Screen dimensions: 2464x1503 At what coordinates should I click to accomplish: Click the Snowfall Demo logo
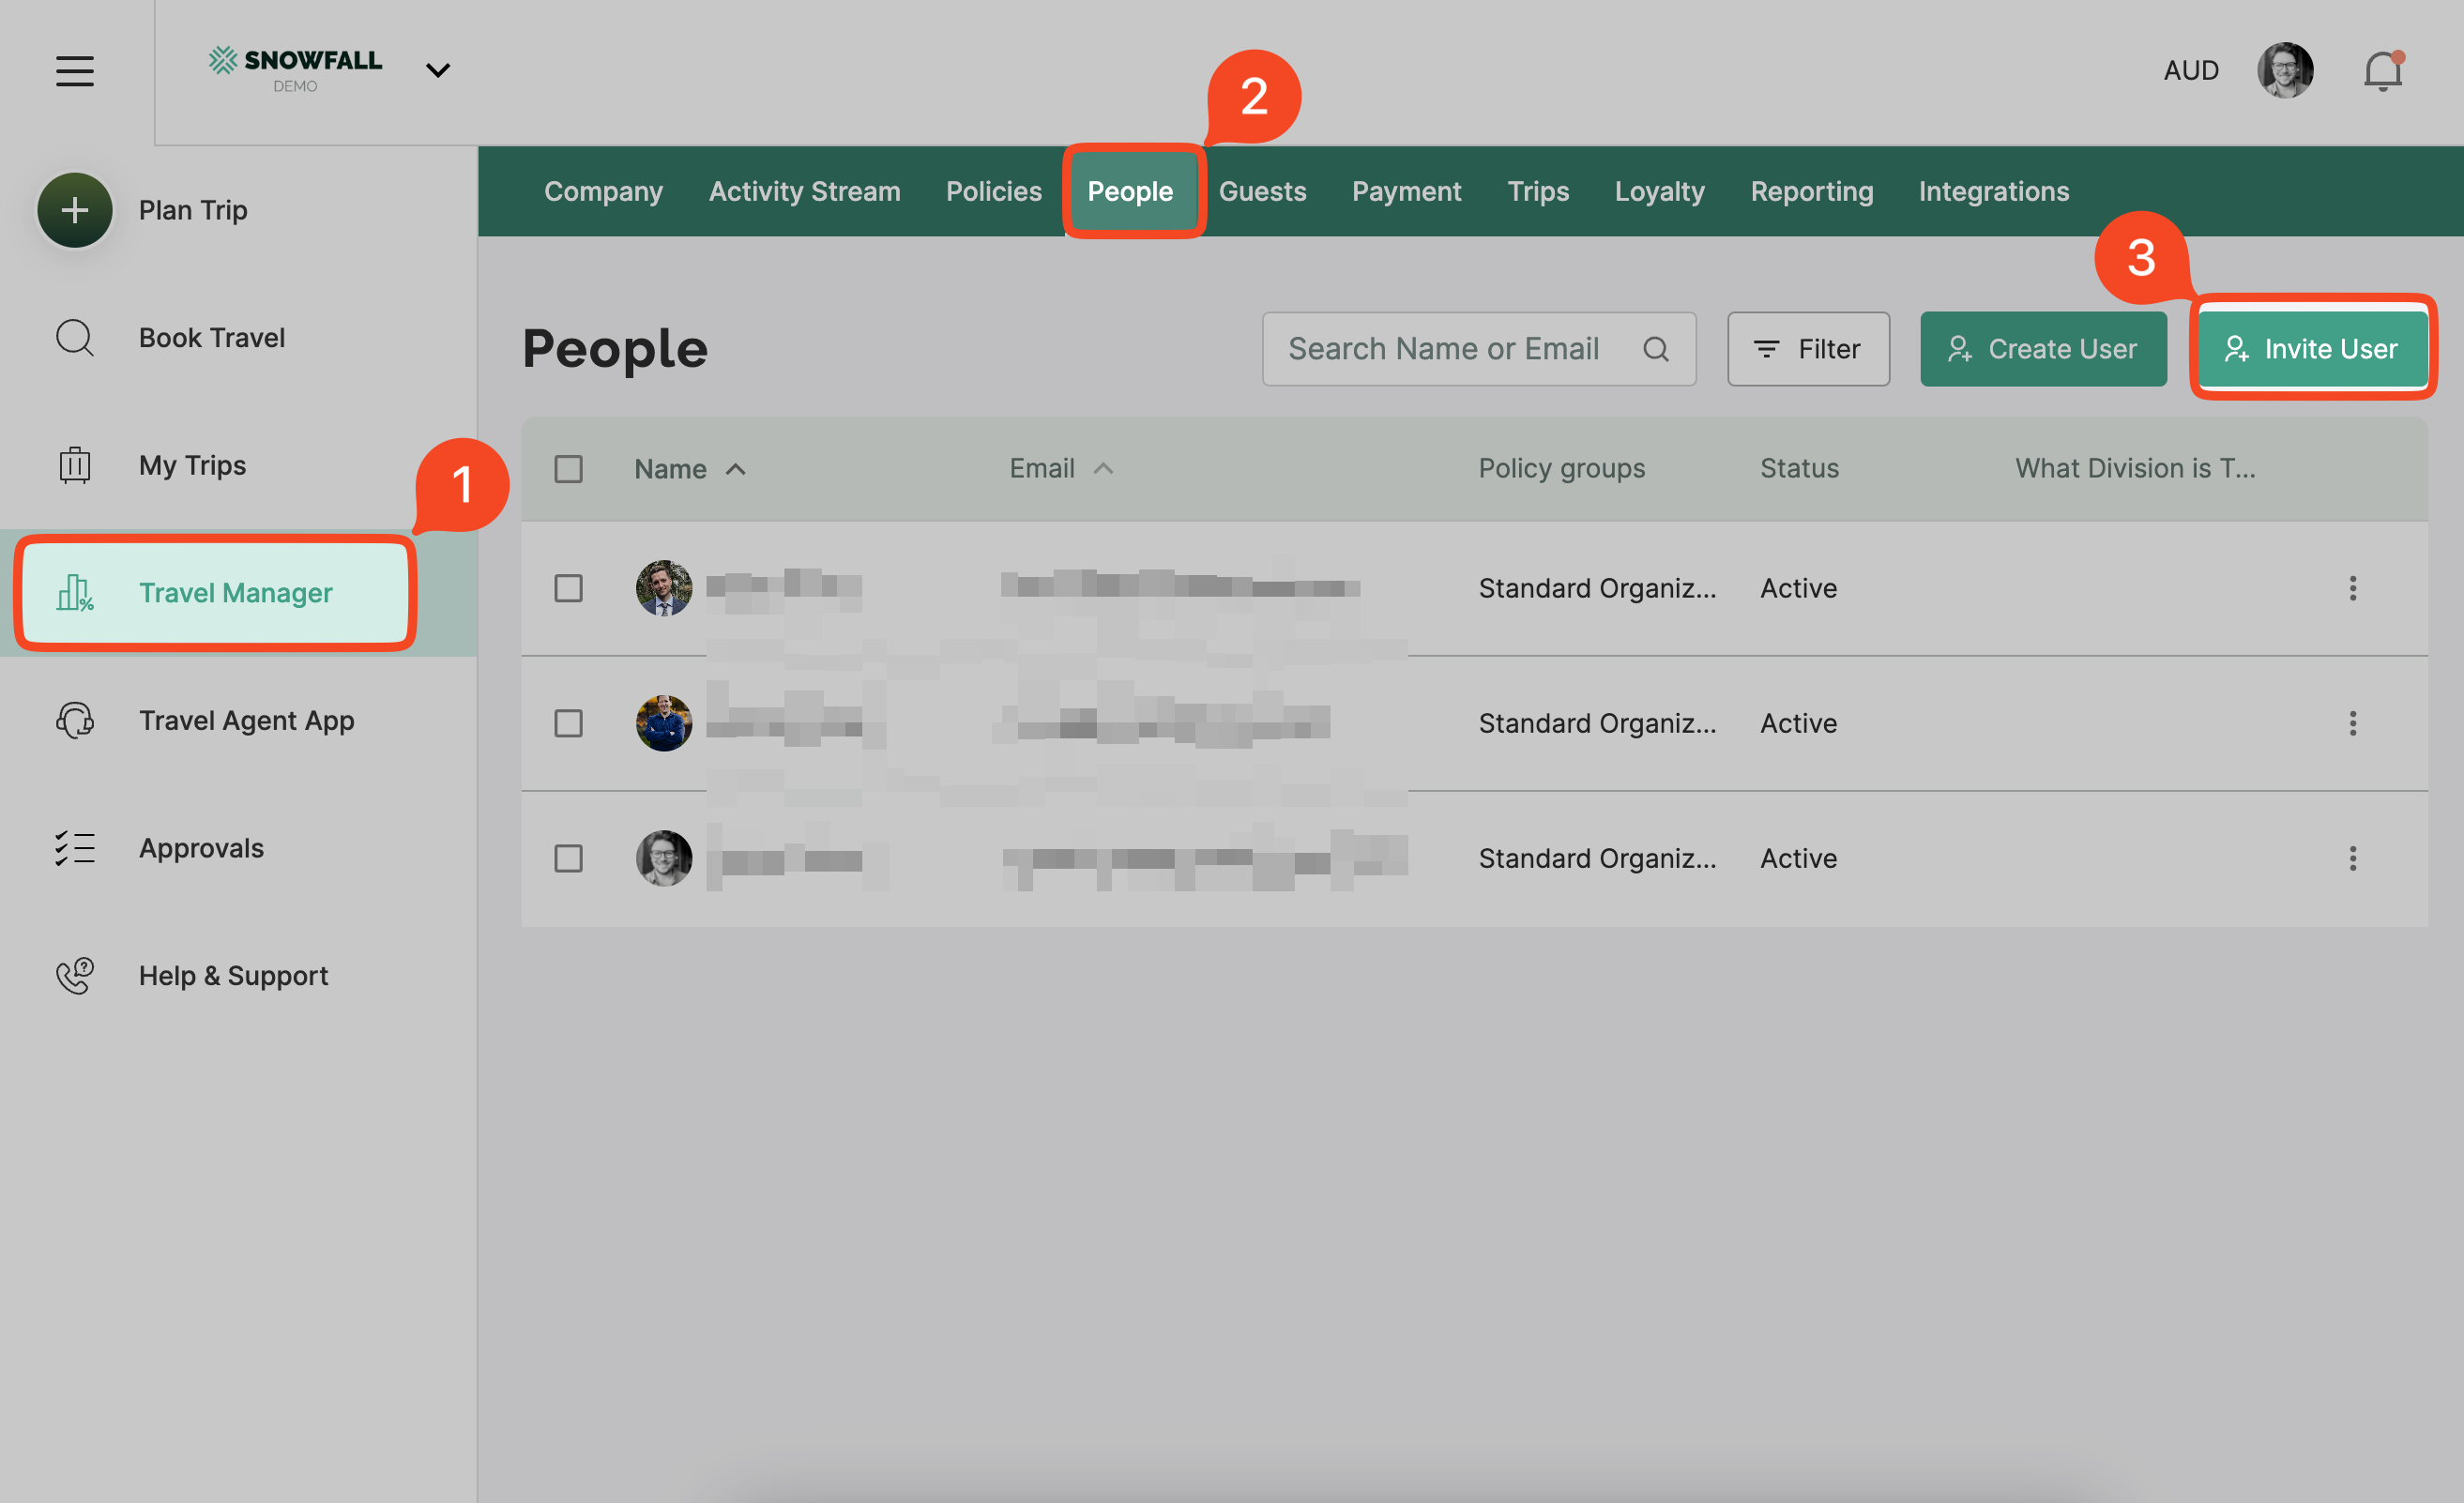295,69
